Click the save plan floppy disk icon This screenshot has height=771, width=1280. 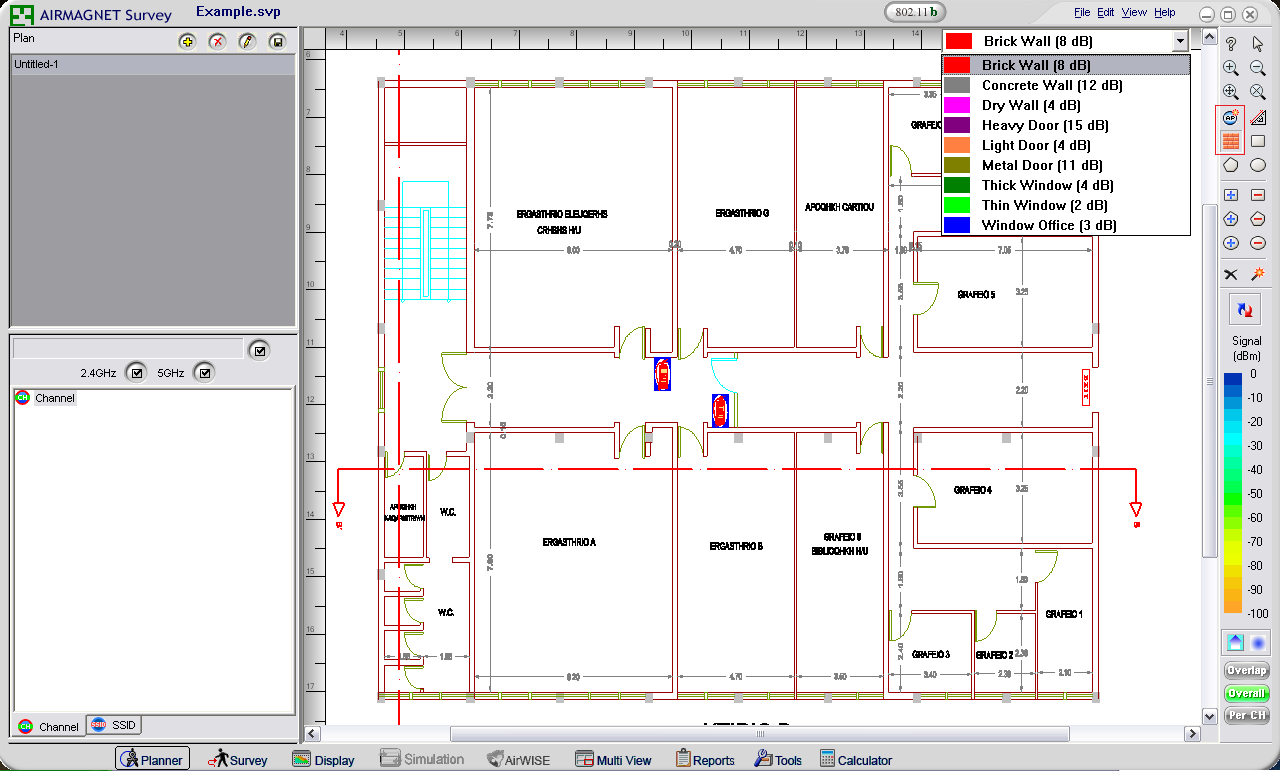click(x=277, y=41)
